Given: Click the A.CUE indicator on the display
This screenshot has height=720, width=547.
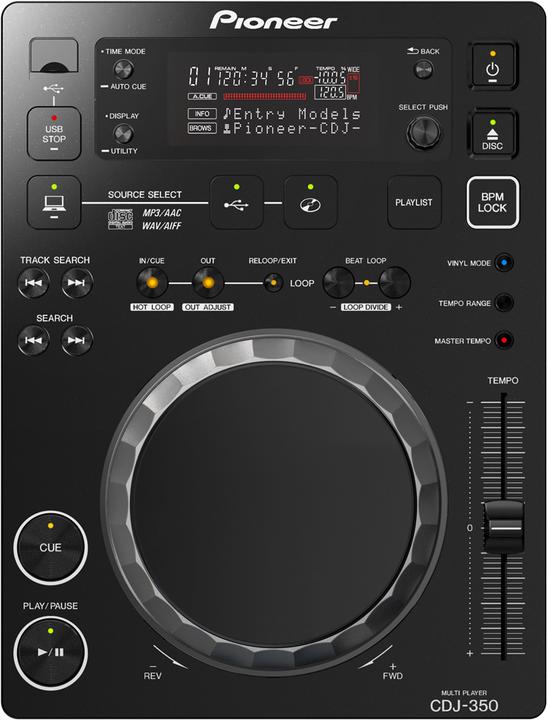Looking at the screenshot, I should 202,96.
